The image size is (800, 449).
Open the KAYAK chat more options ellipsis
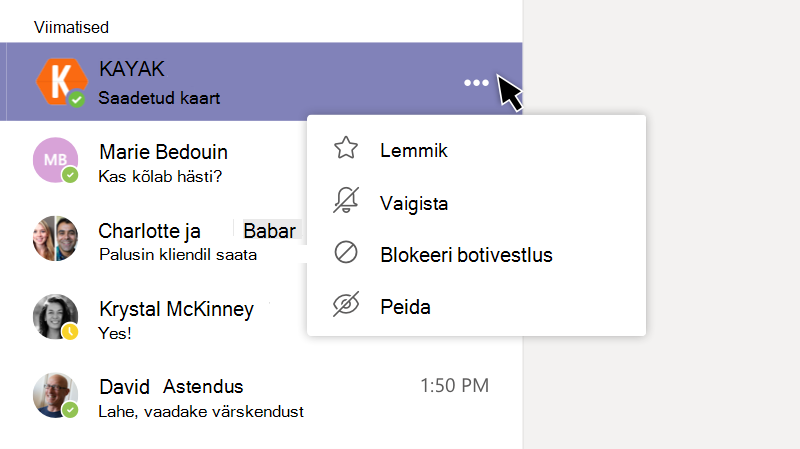476,83
